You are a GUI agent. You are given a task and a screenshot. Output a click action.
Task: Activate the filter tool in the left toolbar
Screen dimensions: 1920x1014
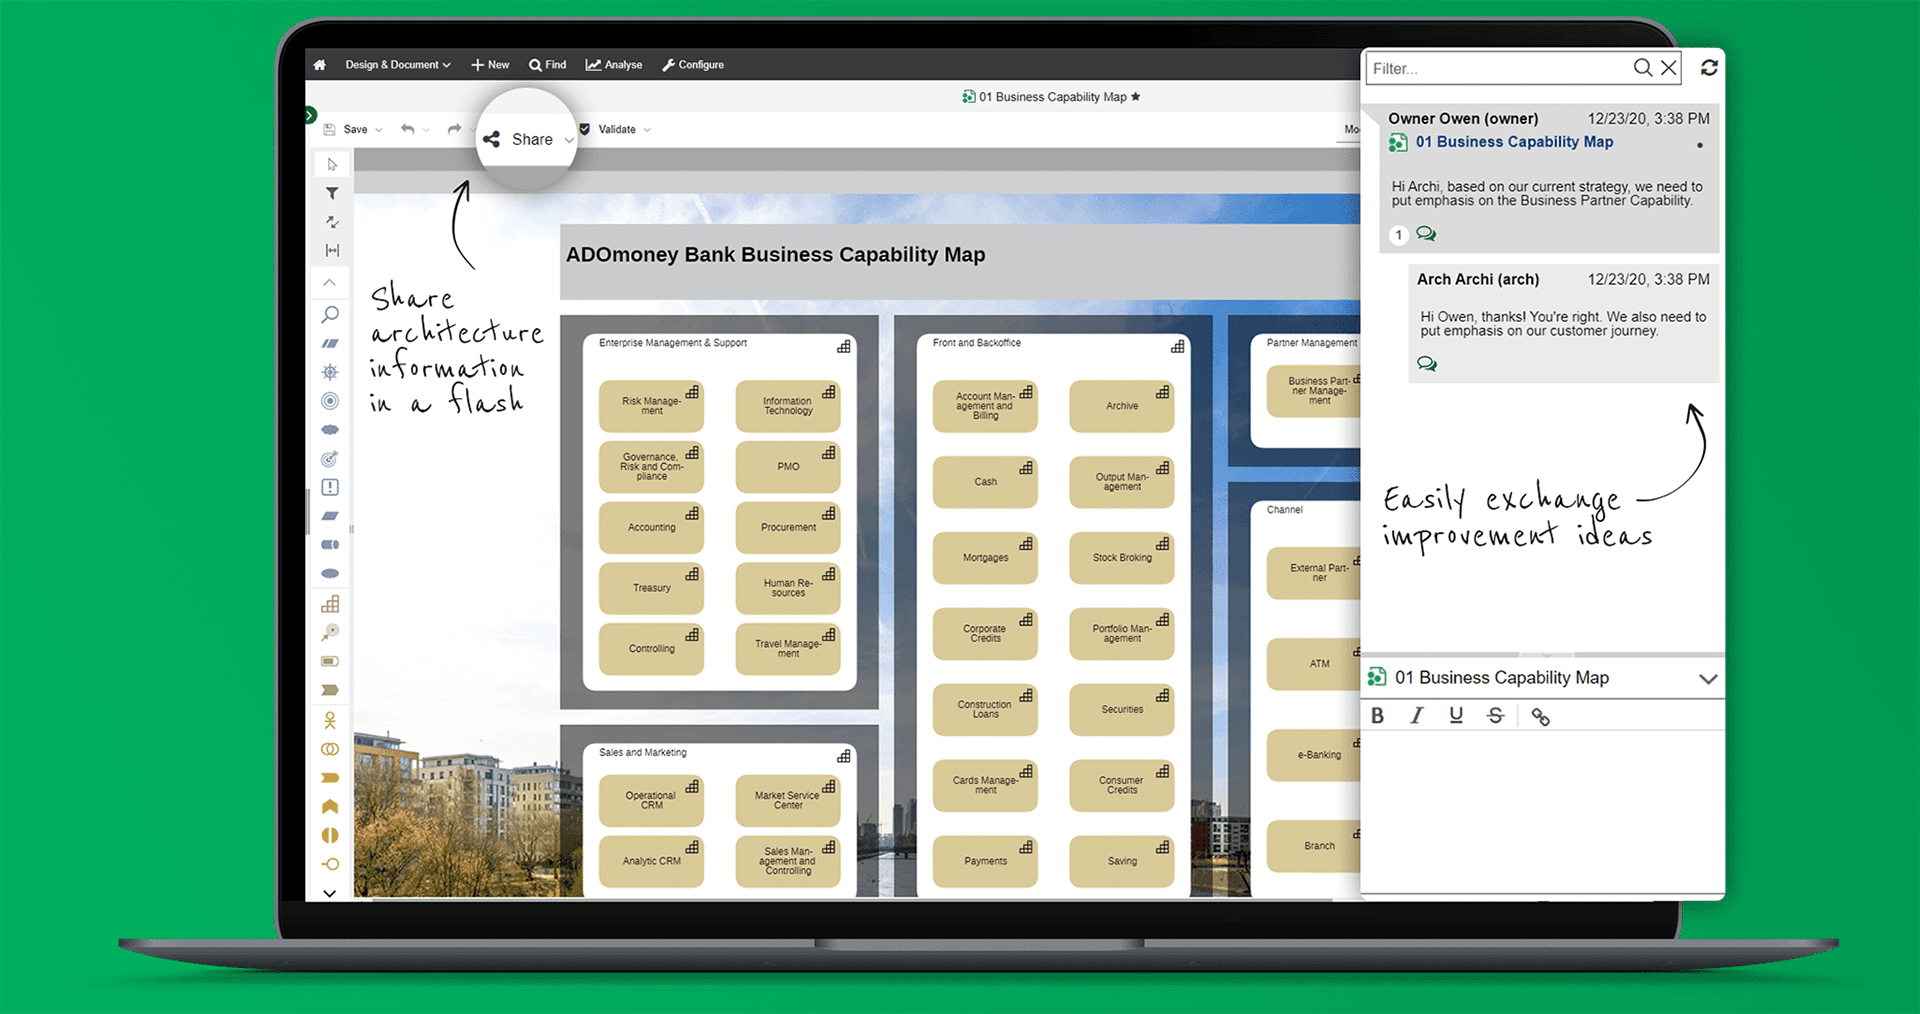tap(331, 193)
